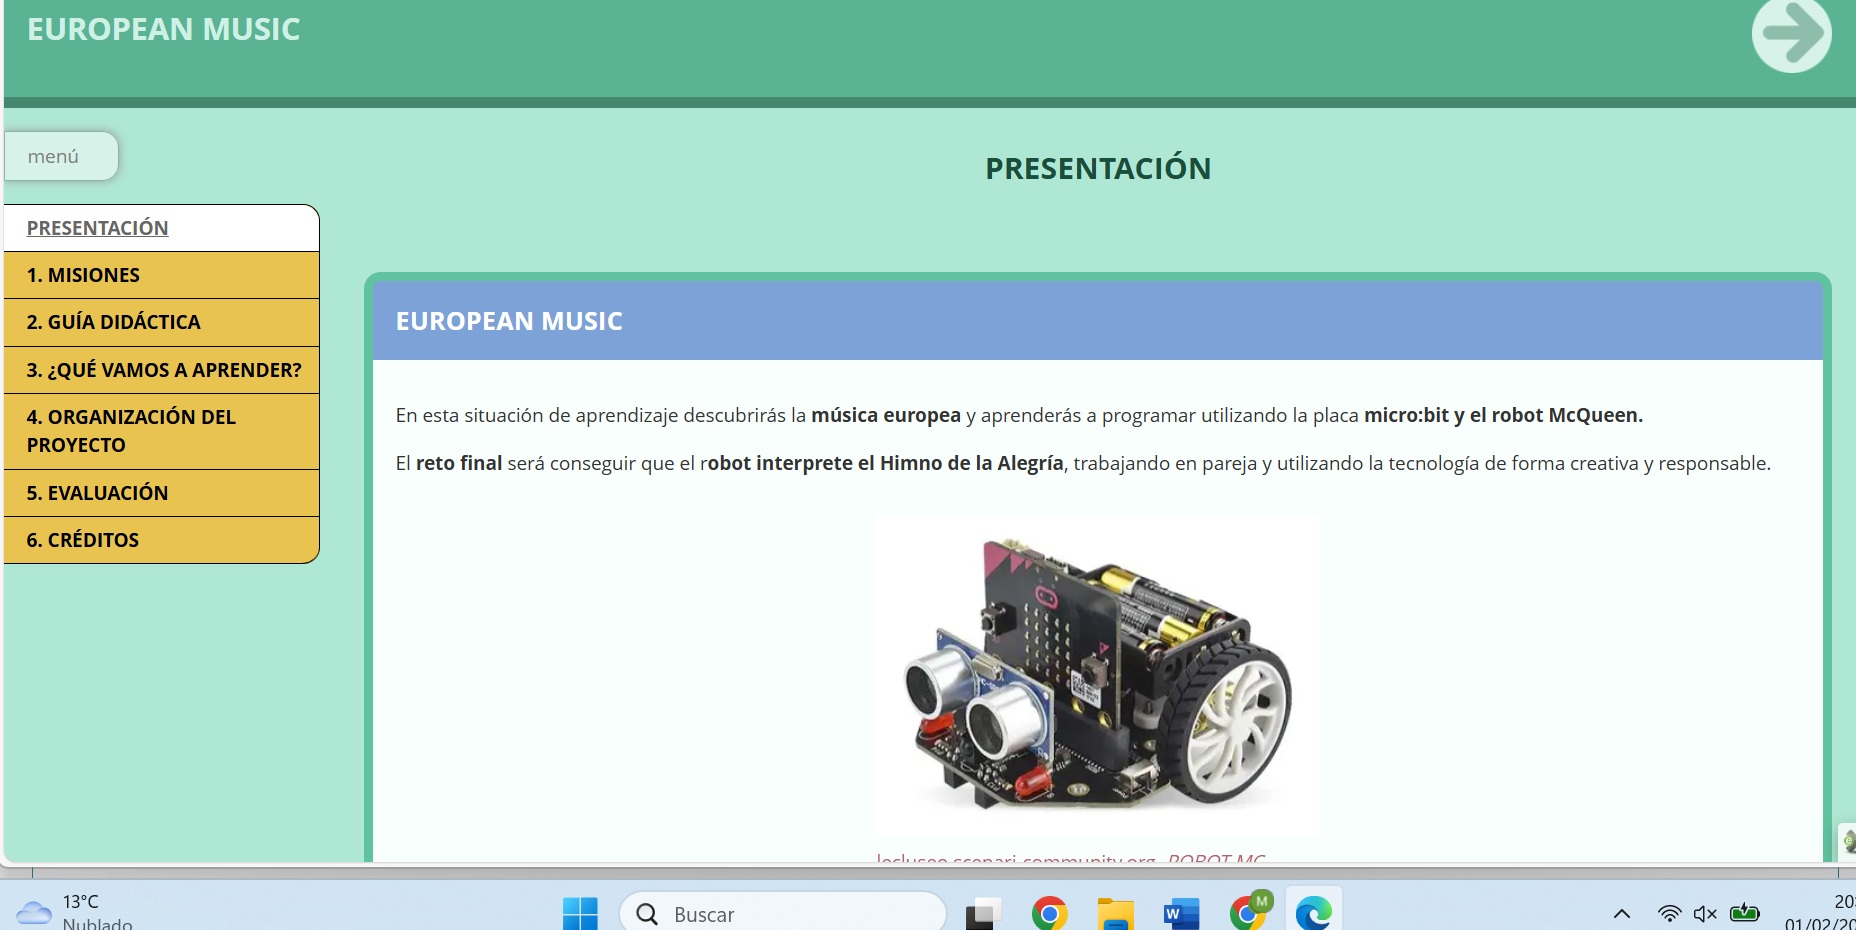
Task: Open the Windows Start menu
Action: coord(580,913)
